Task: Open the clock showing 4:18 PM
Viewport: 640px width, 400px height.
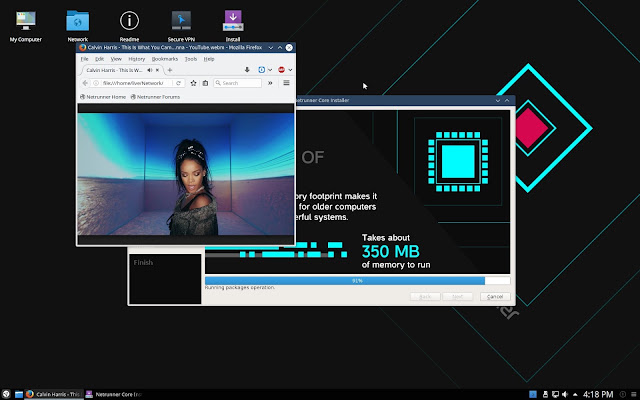Action: [598, 394]
